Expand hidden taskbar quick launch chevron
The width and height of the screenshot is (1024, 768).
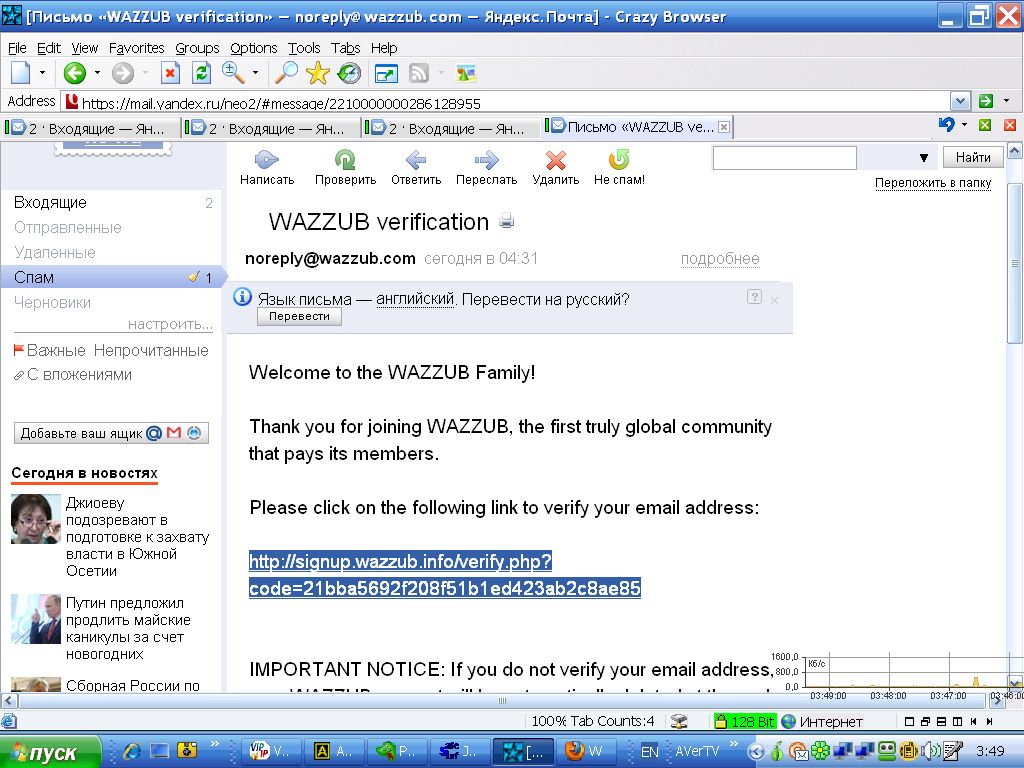[x=214, y=744]
